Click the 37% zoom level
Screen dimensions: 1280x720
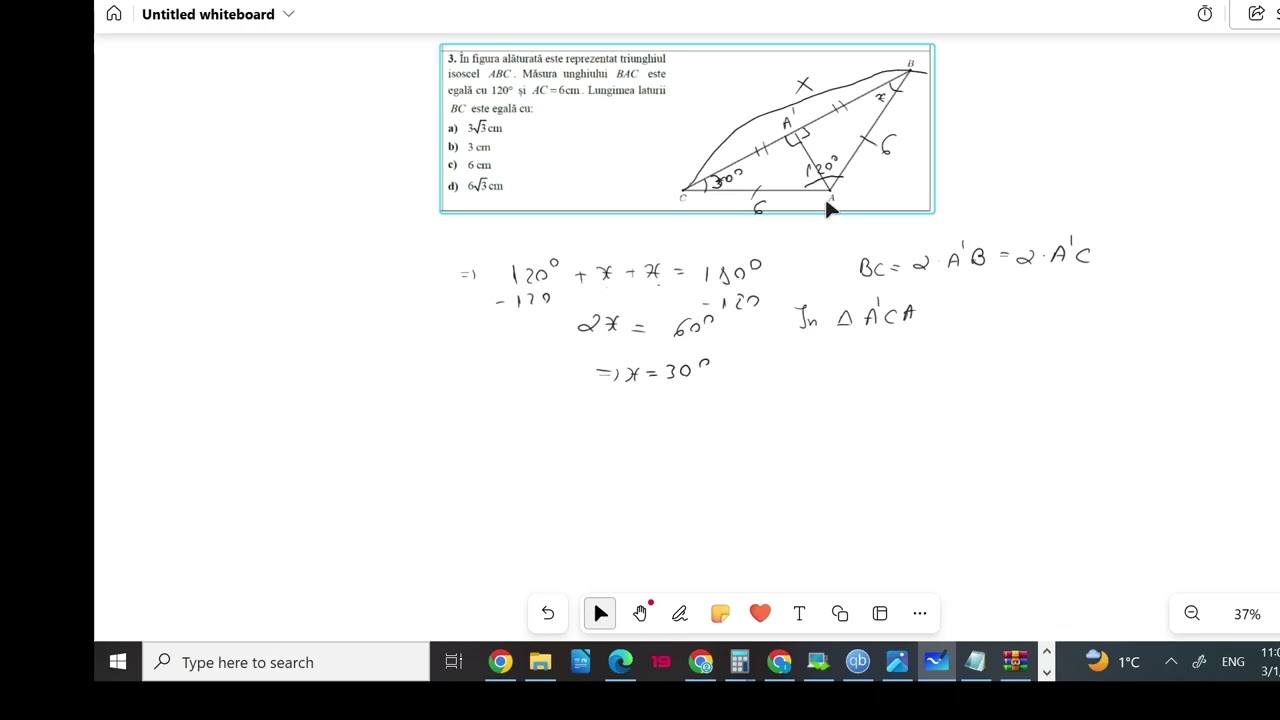tap(1247, 615)
